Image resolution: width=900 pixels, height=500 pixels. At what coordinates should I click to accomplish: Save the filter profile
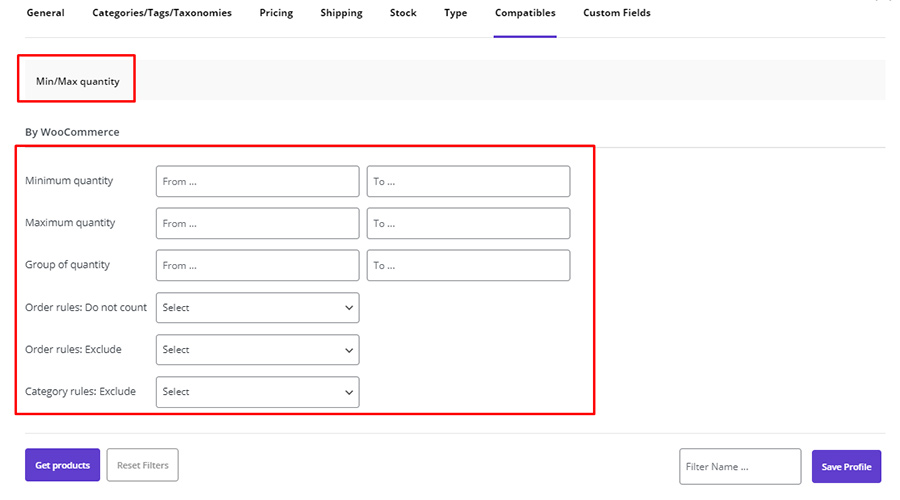coord(846,467)
